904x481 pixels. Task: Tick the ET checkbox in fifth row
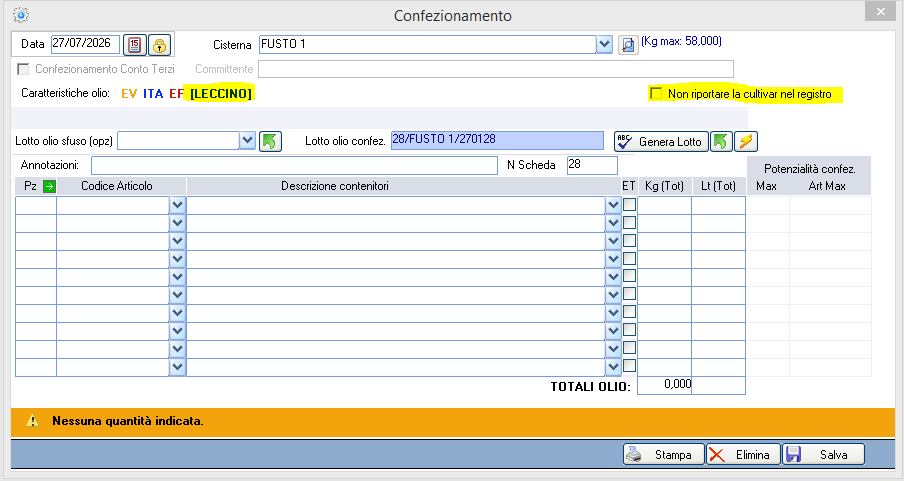(x=630, y=276)
